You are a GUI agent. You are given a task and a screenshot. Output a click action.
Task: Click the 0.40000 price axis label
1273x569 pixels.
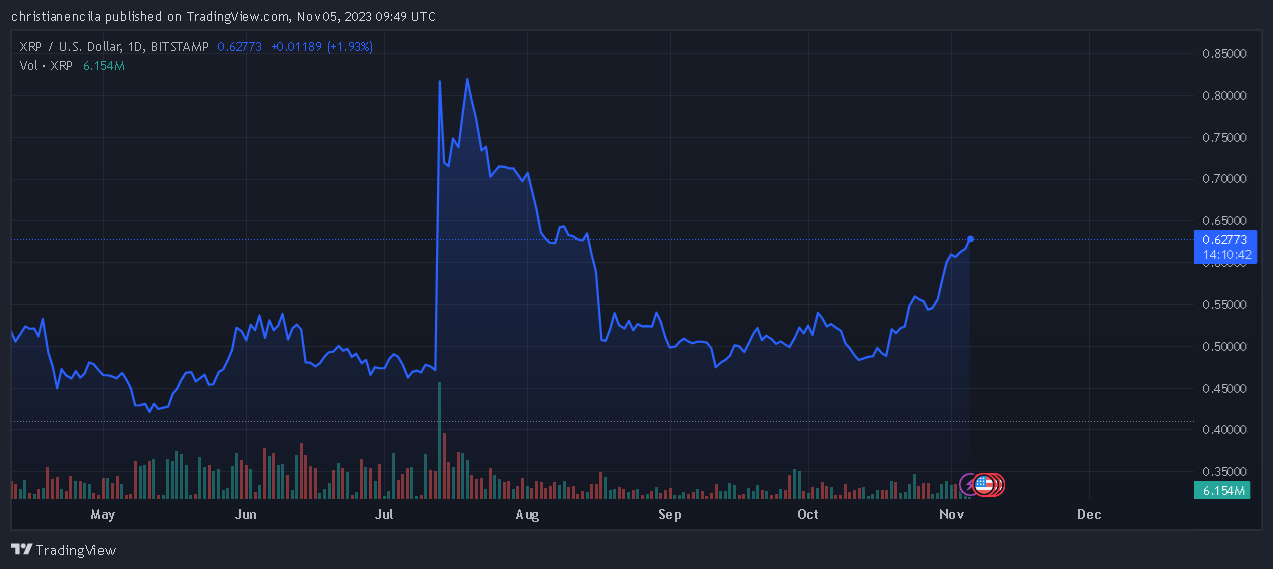tap(1225, 430)
